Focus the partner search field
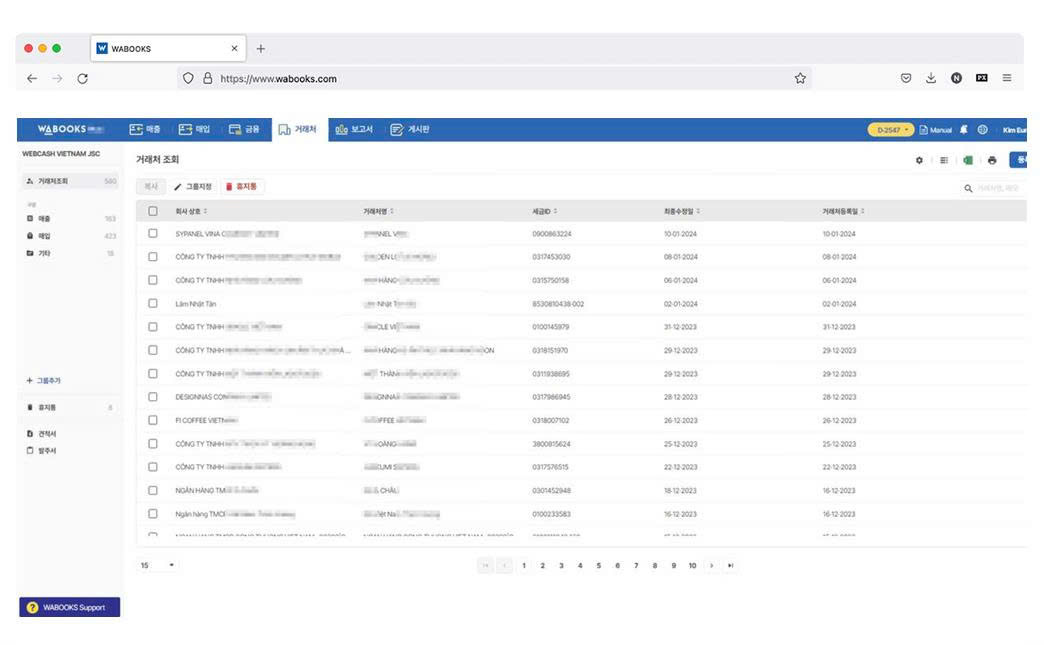1044x645 pixels. pos(997,188)
